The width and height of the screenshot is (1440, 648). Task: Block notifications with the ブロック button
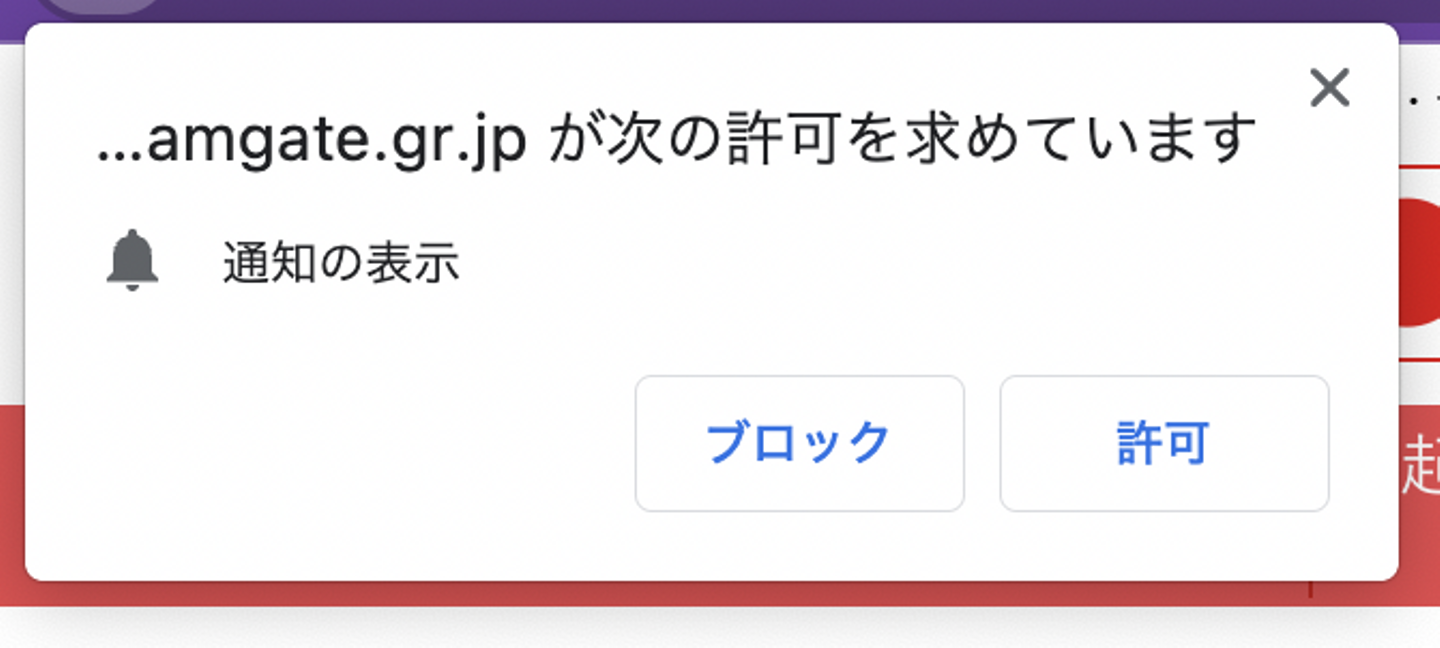click(x=799, y=443)
